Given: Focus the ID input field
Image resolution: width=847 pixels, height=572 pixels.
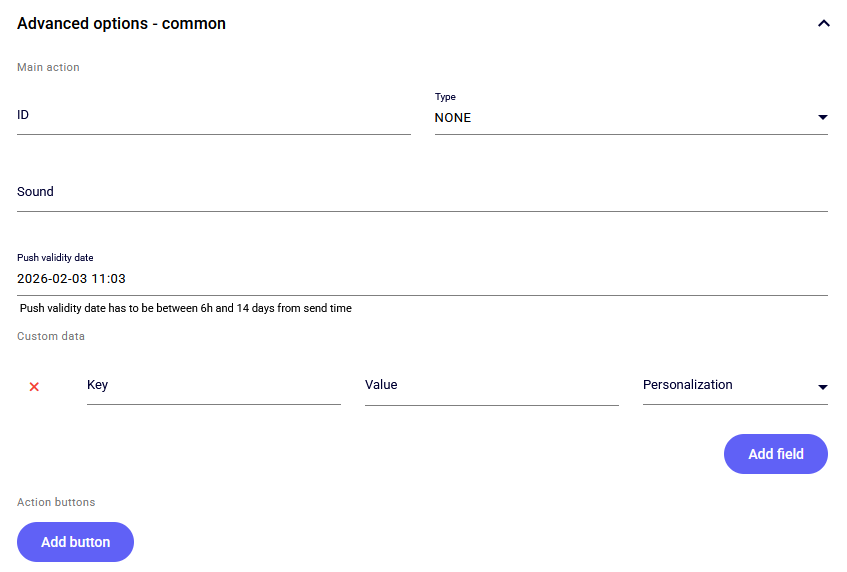Looking at the screenshot, I should point(213,116).
